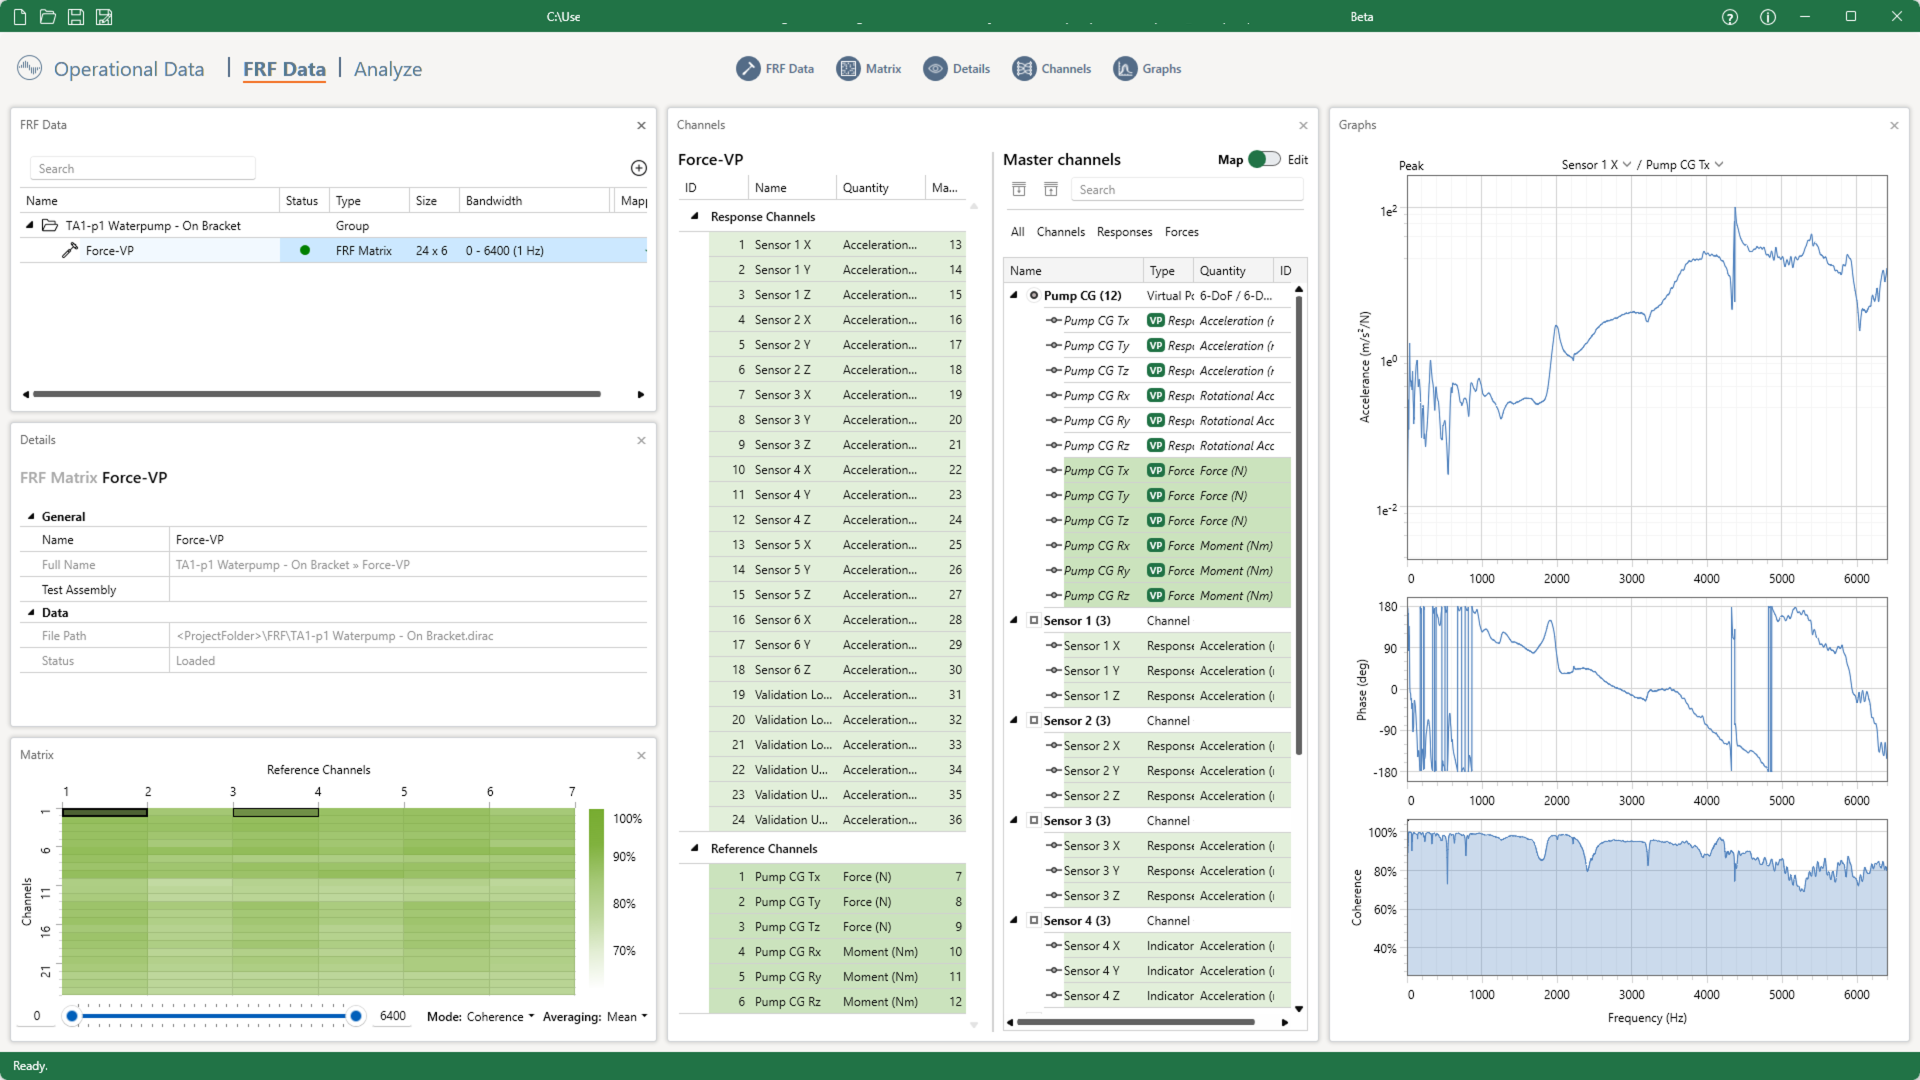Screen dimensions: 1920x1080
Task: Click the help question mark icon
Action: click(x=1730, y=17)
